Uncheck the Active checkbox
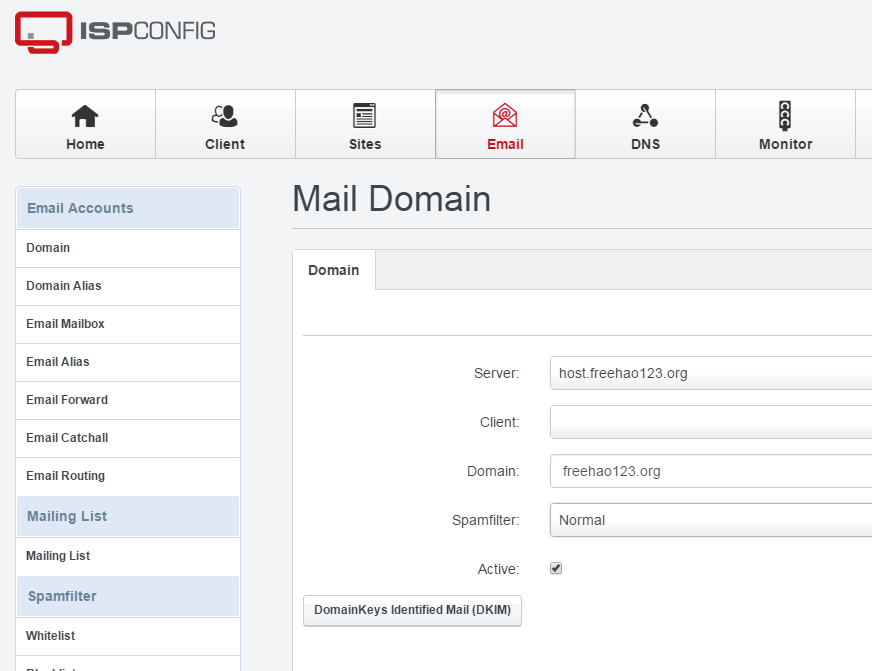 coord(556,568)
